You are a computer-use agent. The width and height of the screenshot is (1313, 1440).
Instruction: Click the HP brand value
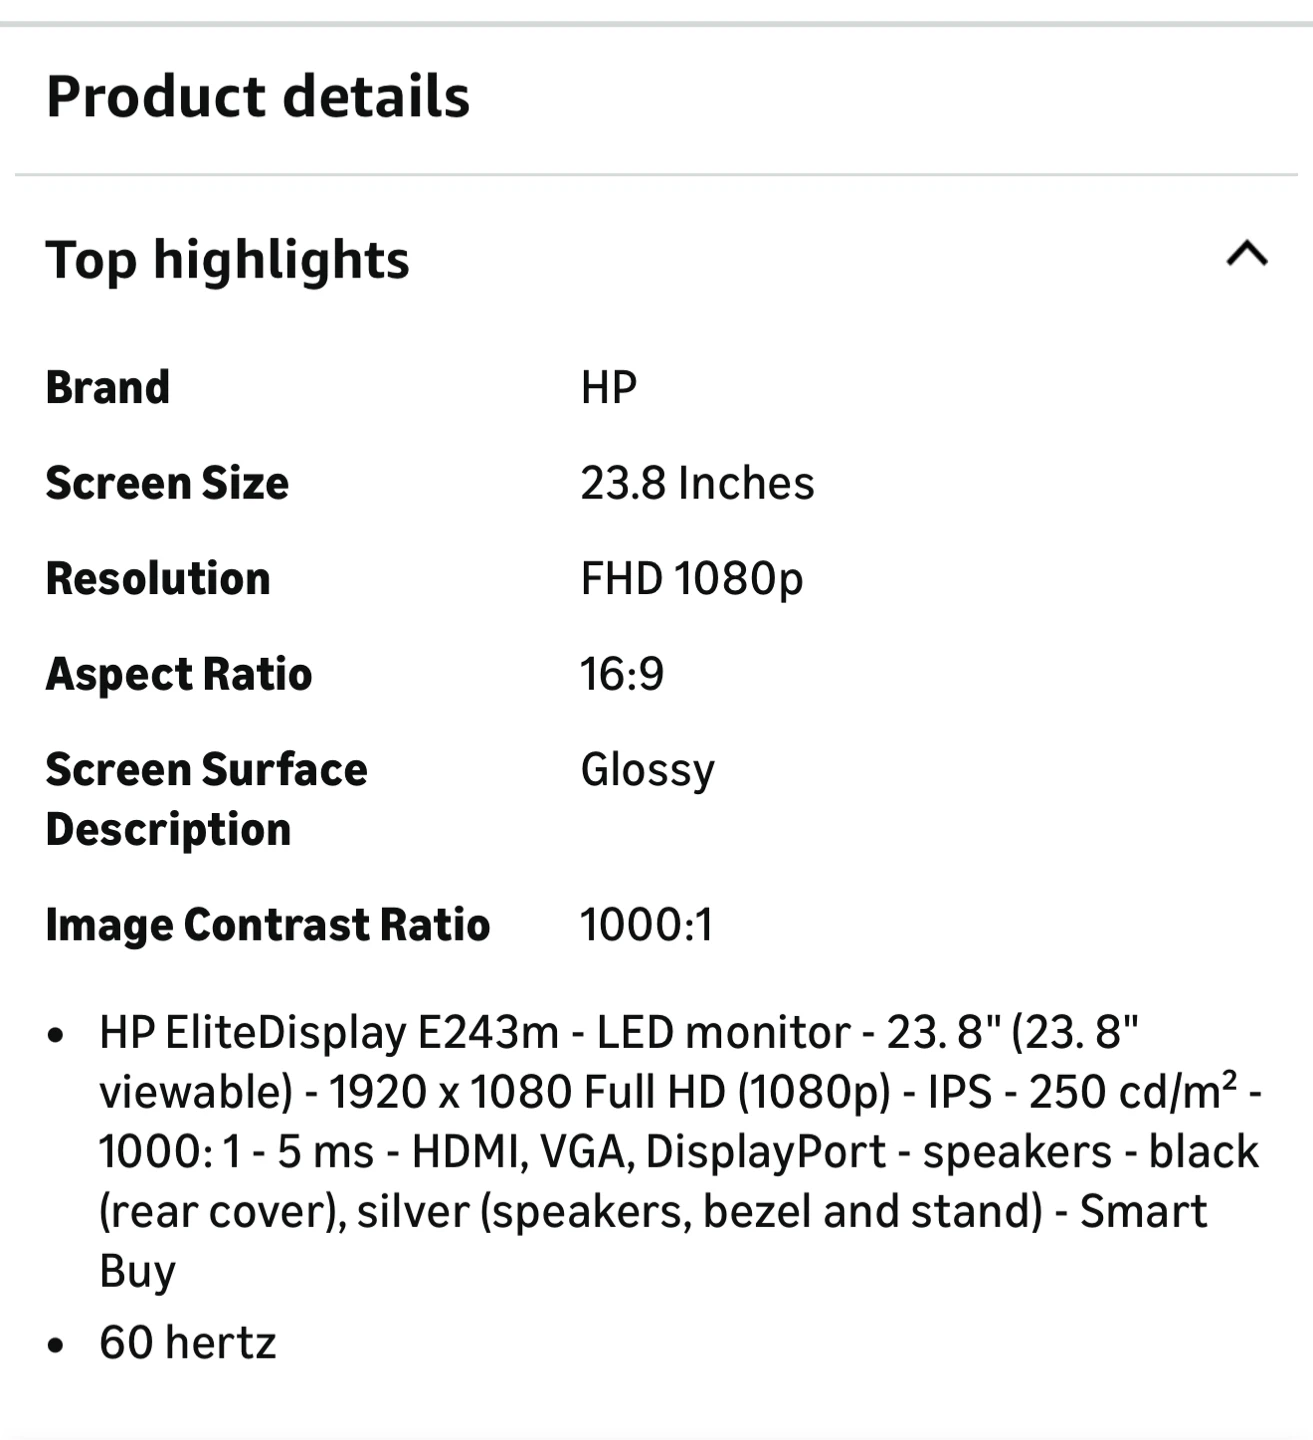608,387
